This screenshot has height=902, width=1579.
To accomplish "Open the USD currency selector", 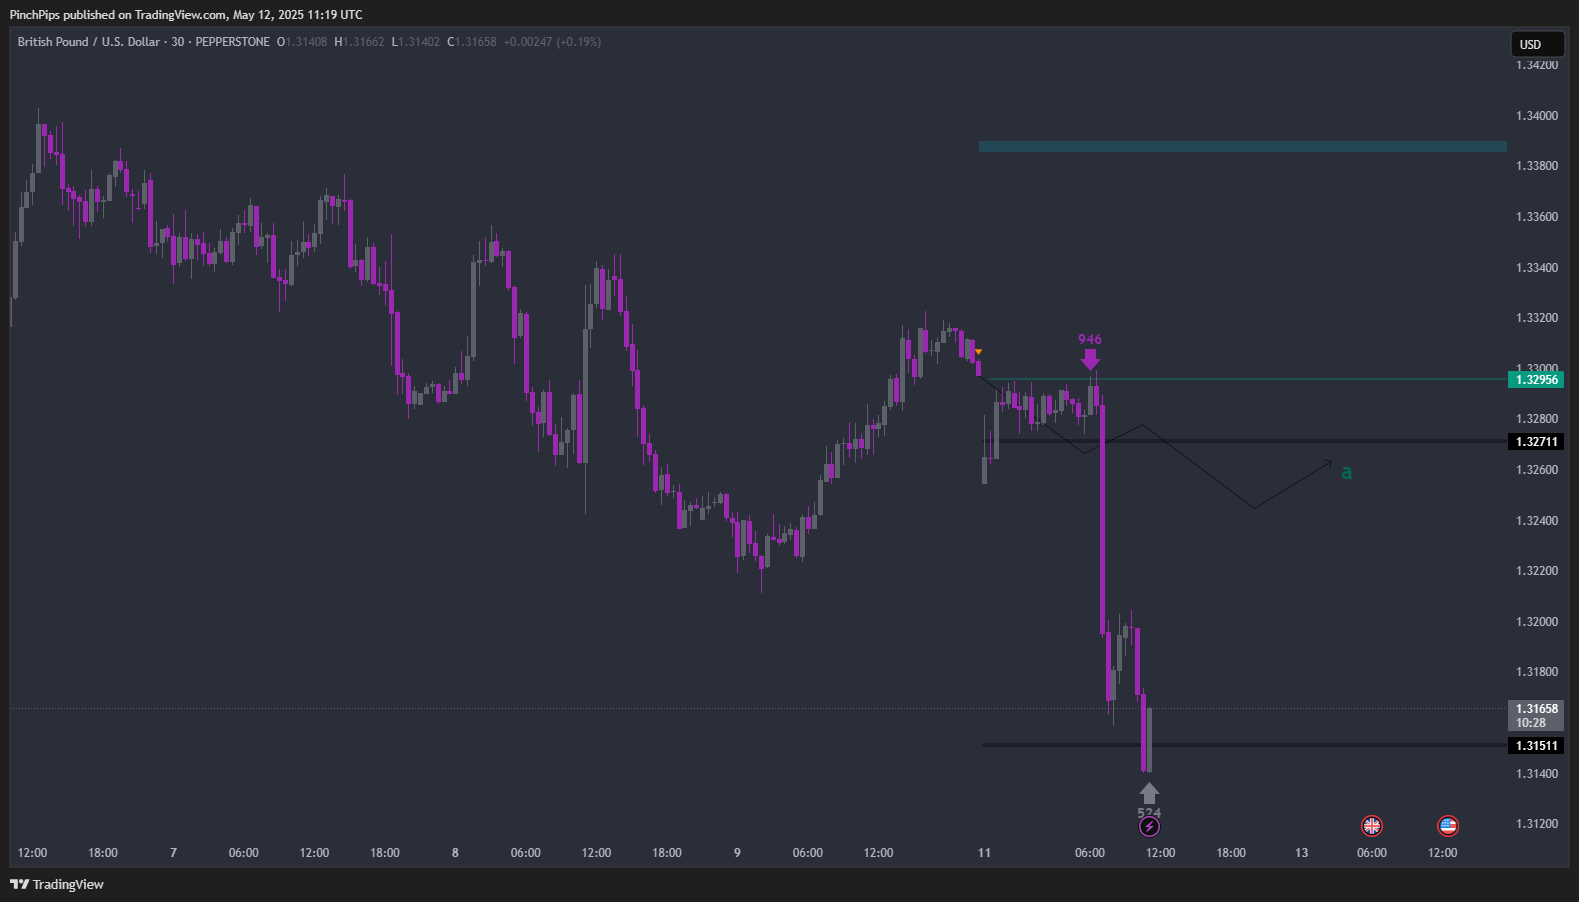I will point(1537,44).
